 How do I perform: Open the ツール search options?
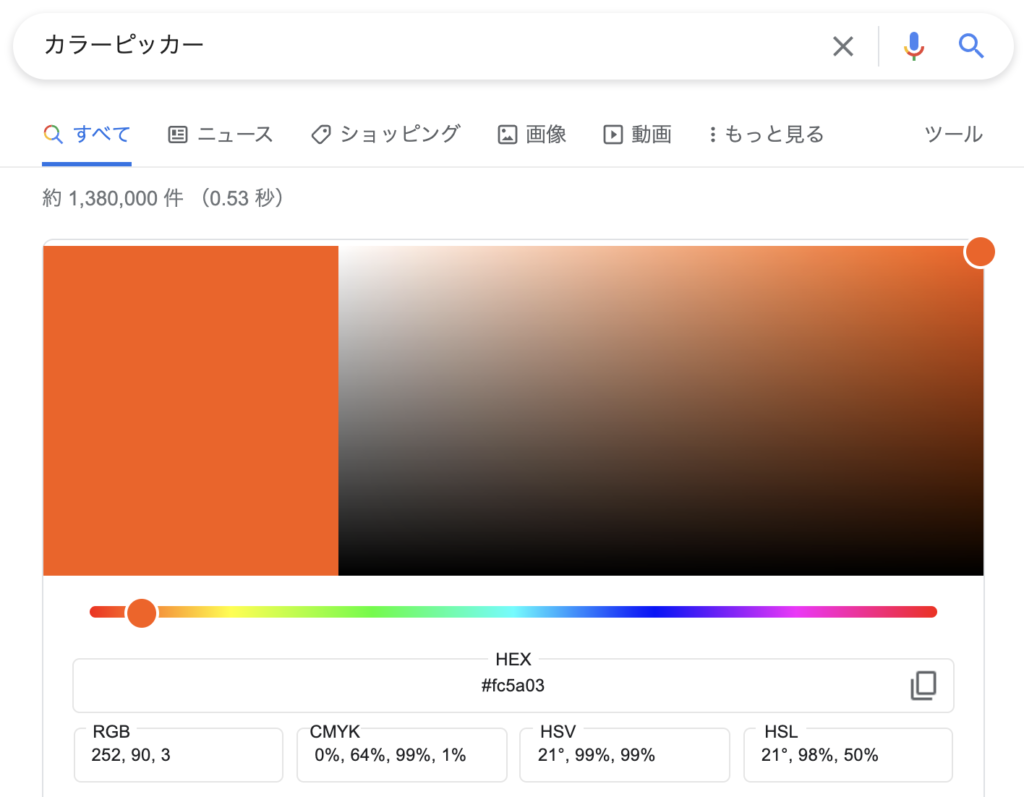tap(952, 134)
